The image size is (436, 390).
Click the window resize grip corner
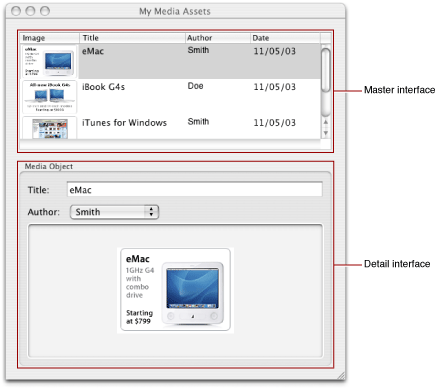click(x=341, y=375)
